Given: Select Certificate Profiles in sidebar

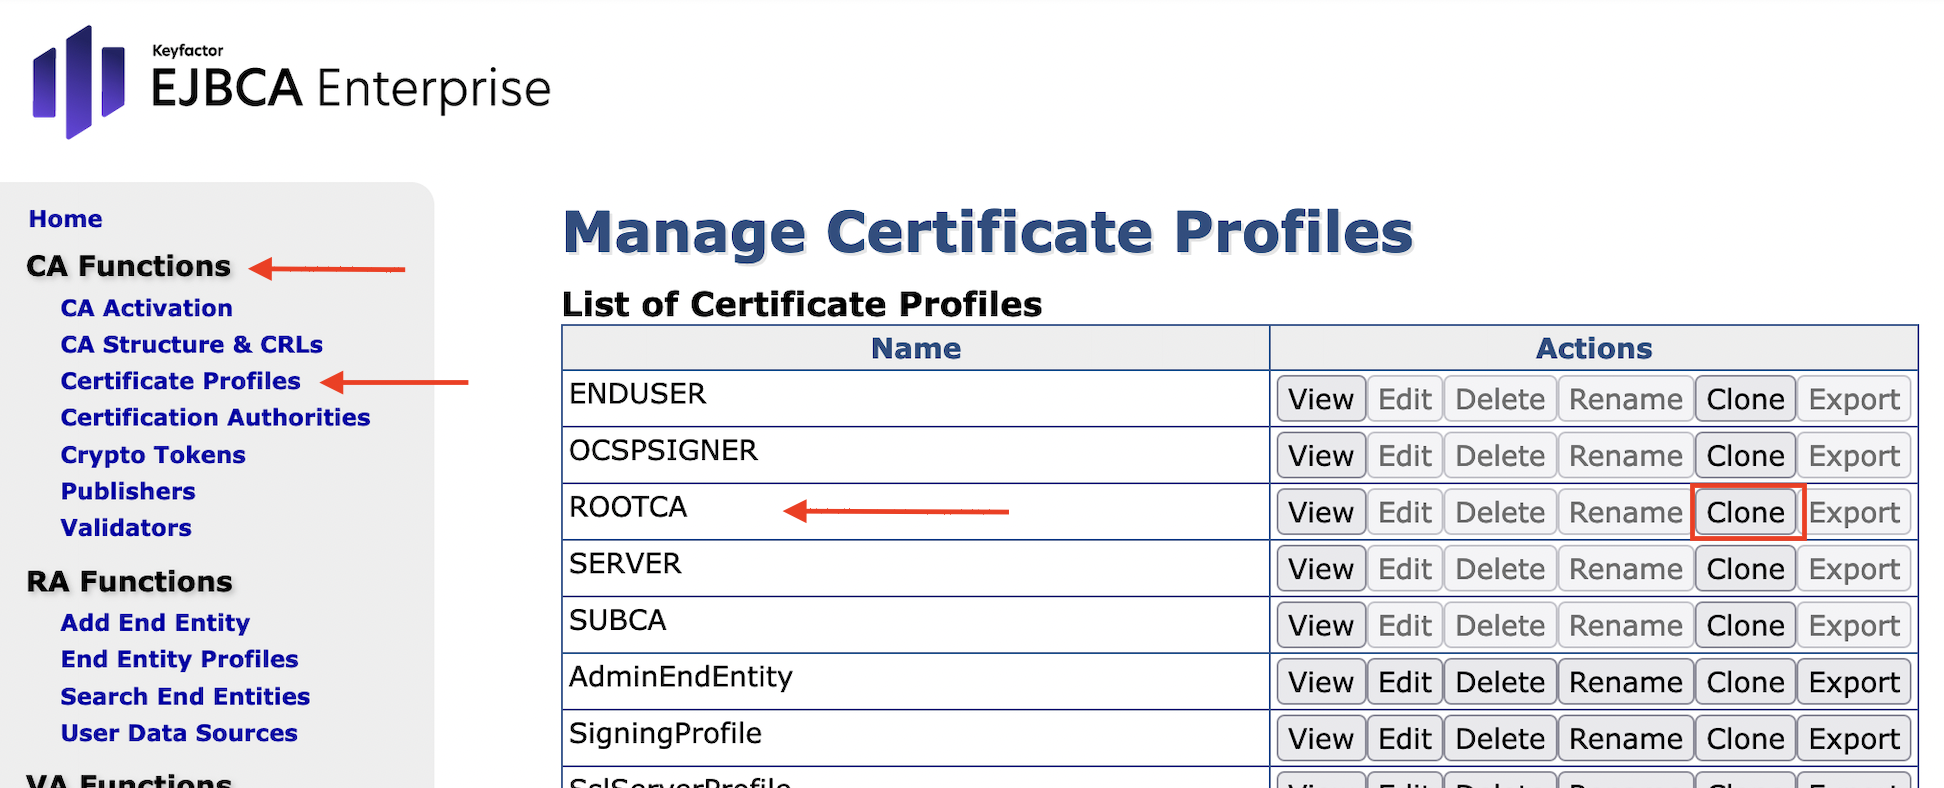Looking at the screenshot, I should tap(180, 381).
